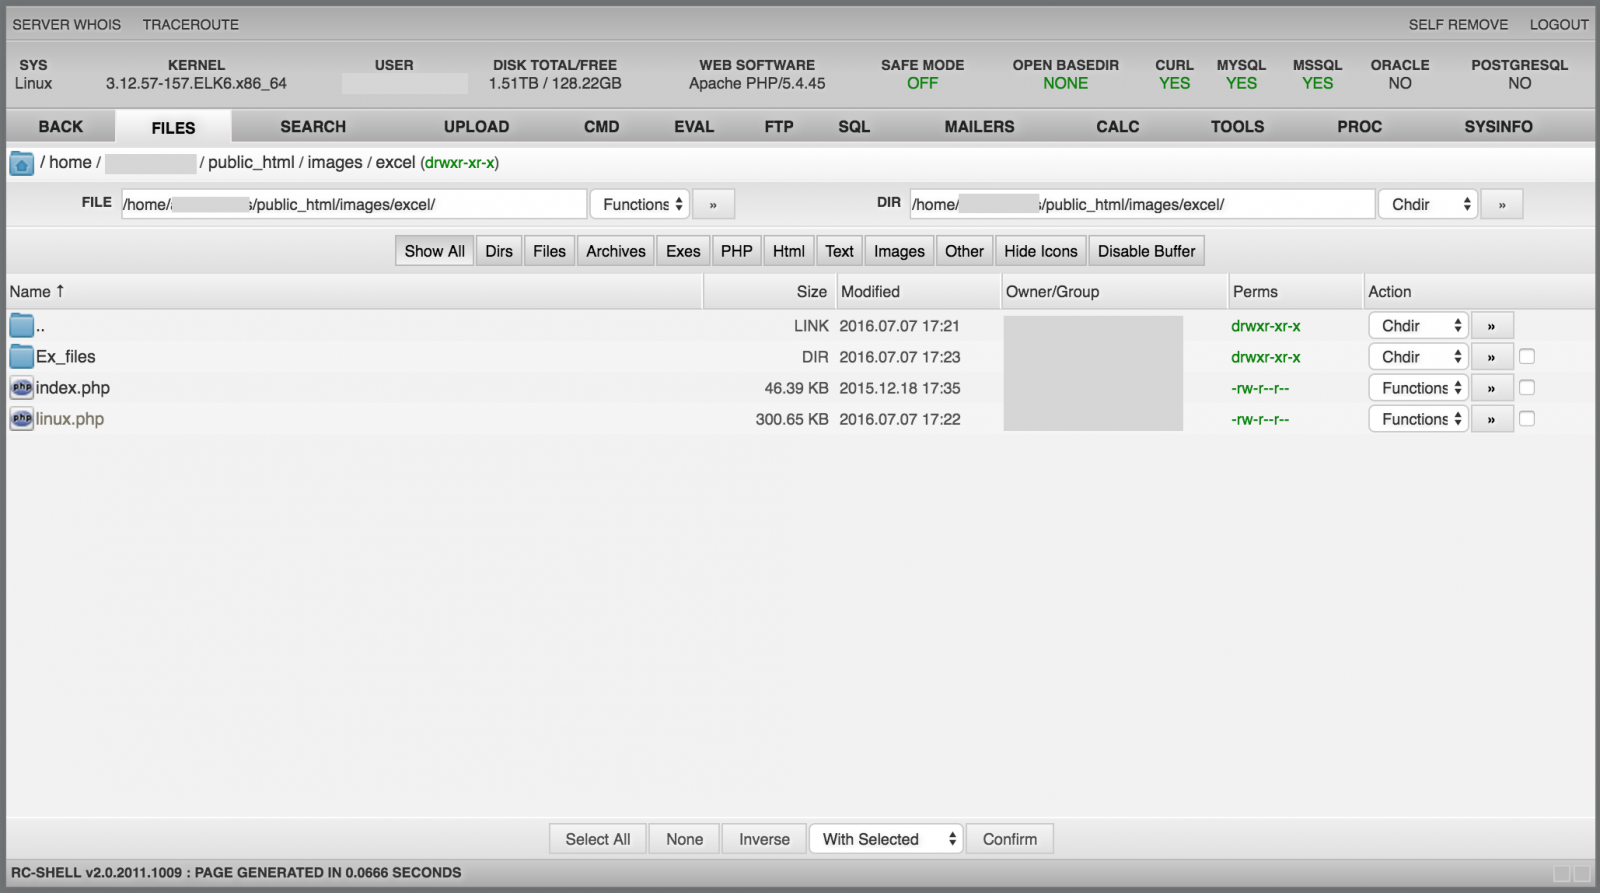1600x893 pixels.
Task: Click the index.php file icon
Action: coord(21,388)
